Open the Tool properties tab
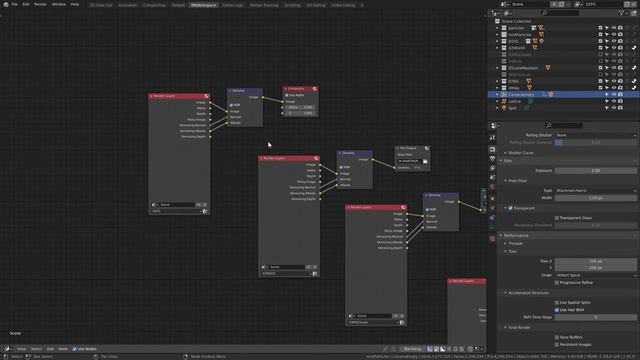 492,138
